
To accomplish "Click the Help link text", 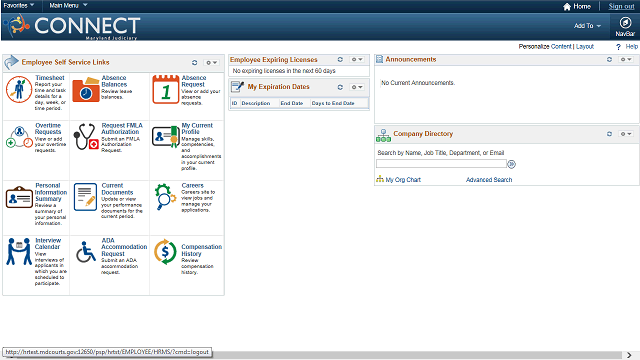I will pyautogui.click(x=631, y=47).
